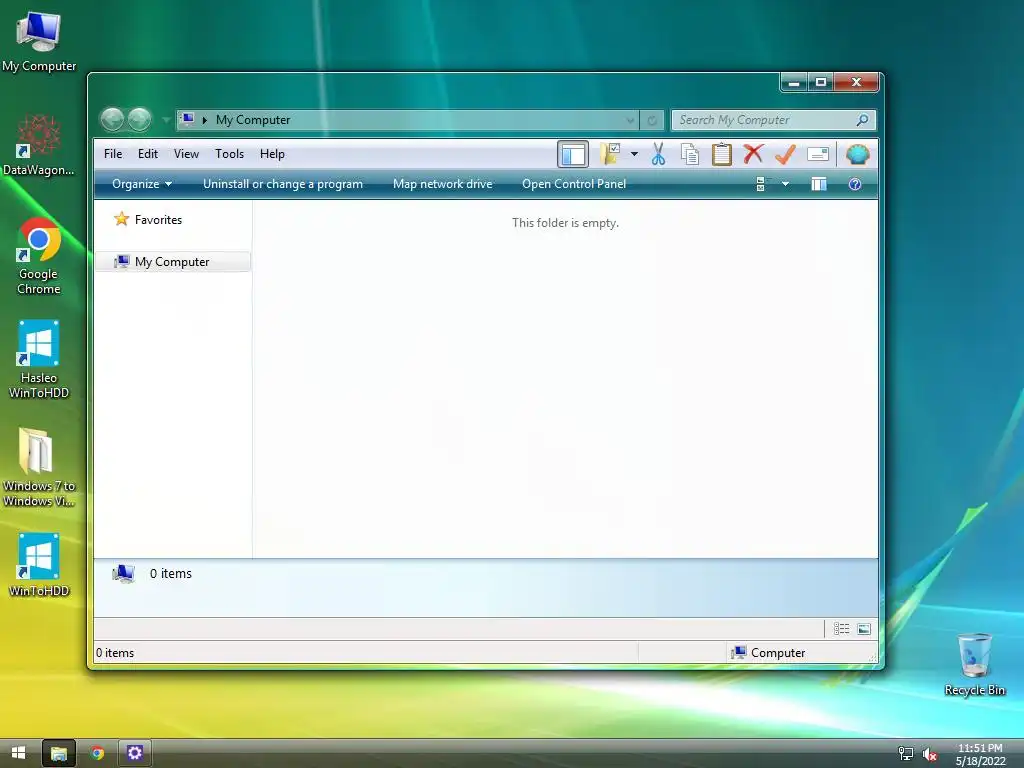Click '0 items' text in status bar
Screen dimensions: 1024x768
(115, 652)
